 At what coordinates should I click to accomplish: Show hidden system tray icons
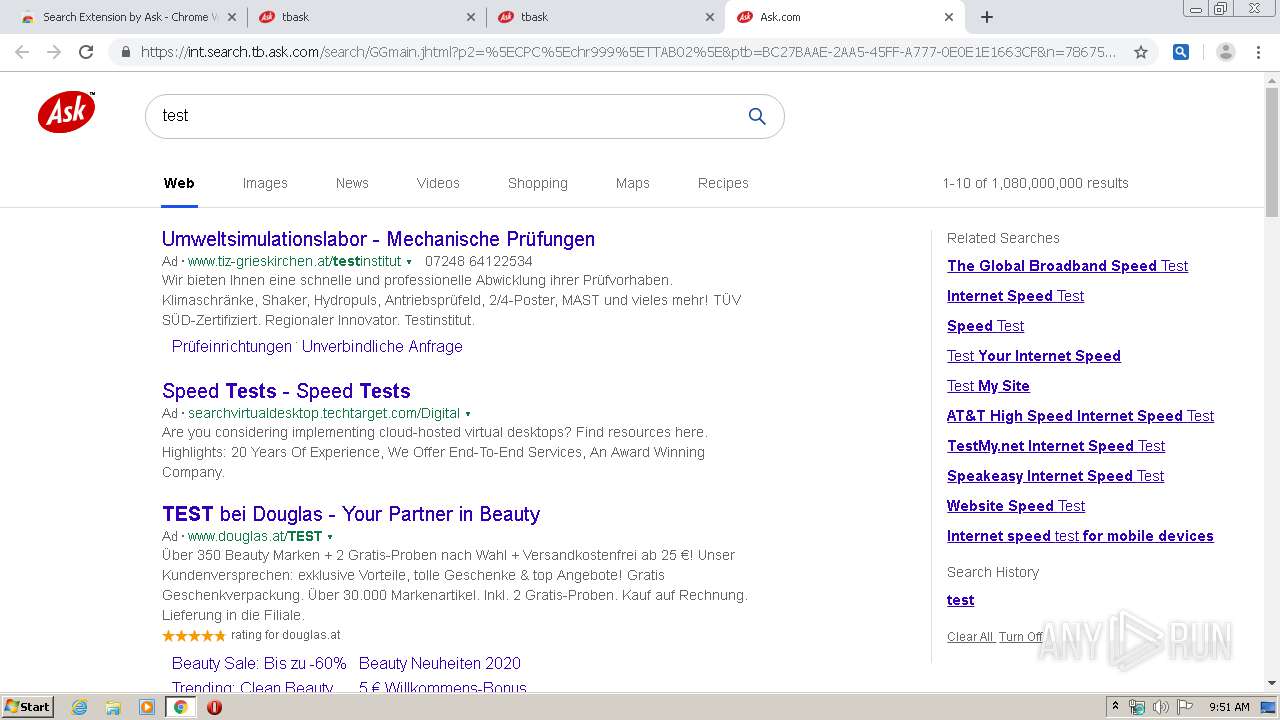pyautogui.click(x=1115, y=707)
